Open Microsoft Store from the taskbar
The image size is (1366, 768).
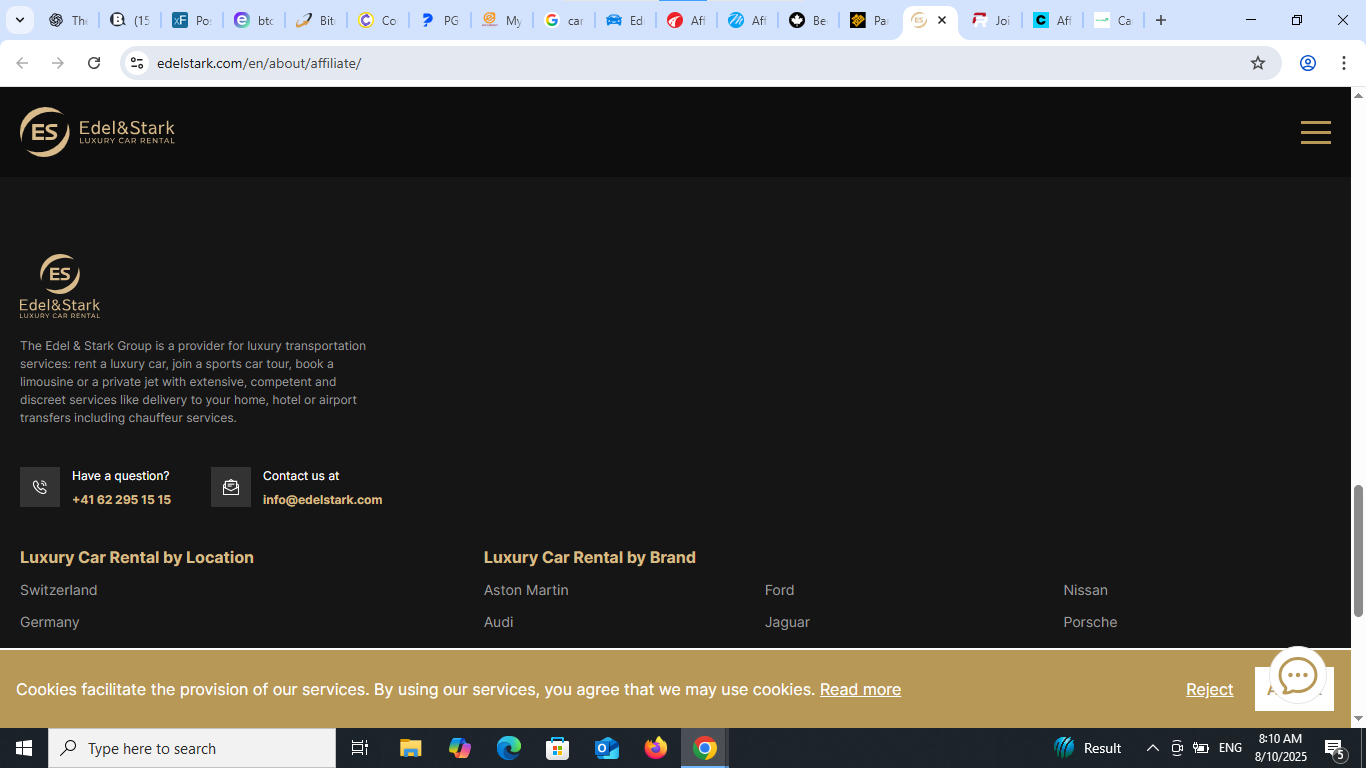[558, 748]
